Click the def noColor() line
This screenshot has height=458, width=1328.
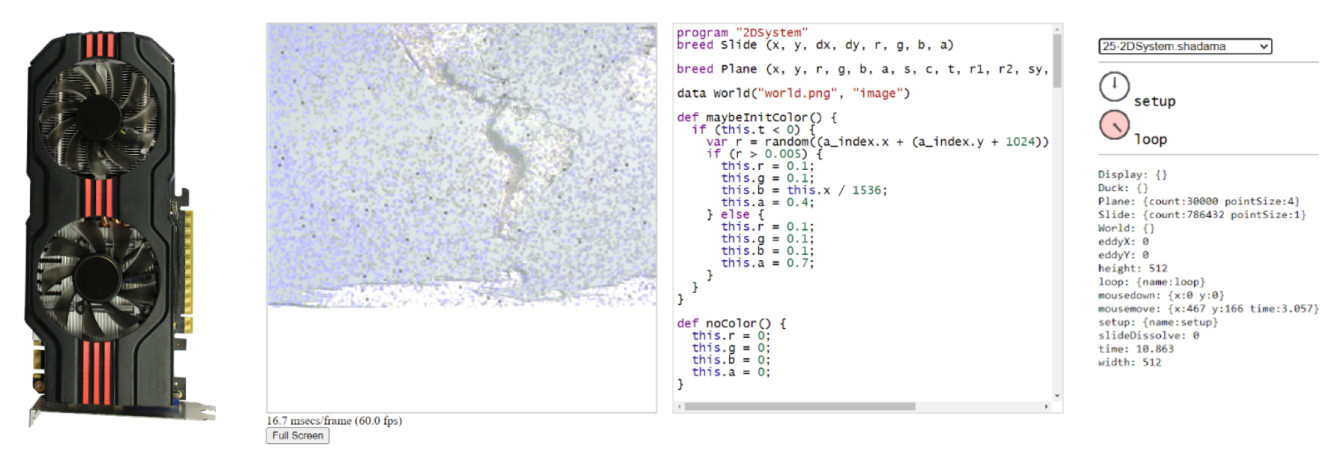(733, 323)
